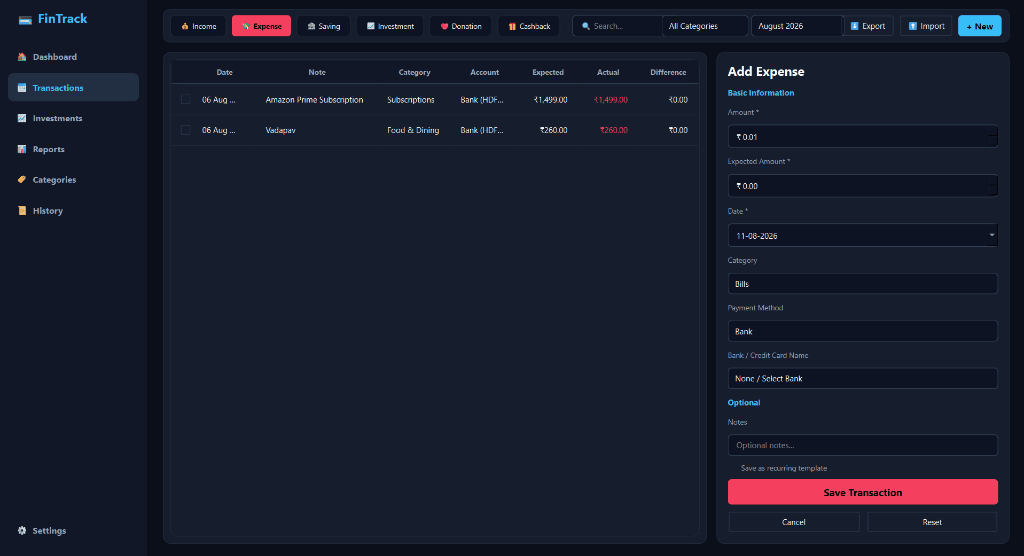This screenshot has width=1024, height=556.
Task: Click the download arrow icon on Export
Action: [x=854, y=26]
